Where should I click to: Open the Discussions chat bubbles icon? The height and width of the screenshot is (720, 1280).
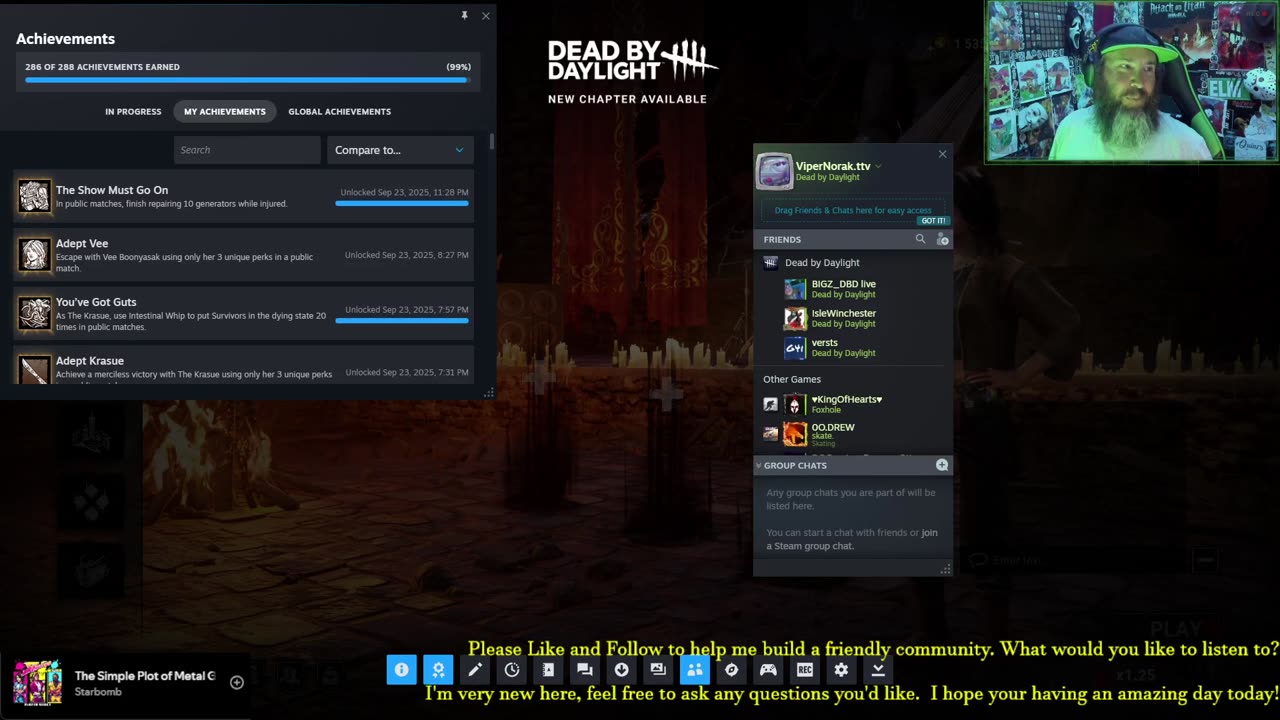point(585,670)
